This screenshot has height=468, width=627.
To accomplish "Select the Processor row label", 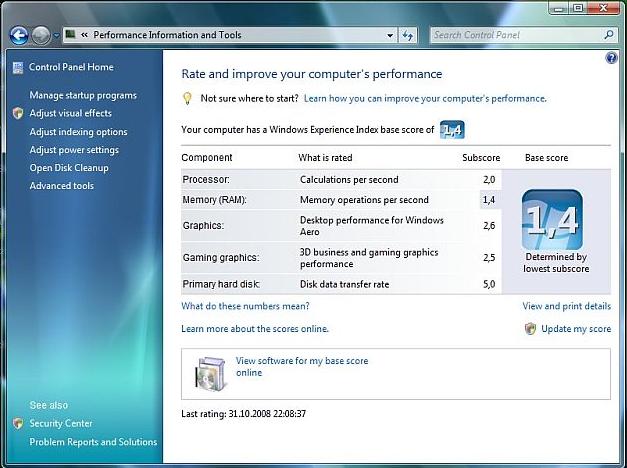I will [x=206, y=179].
